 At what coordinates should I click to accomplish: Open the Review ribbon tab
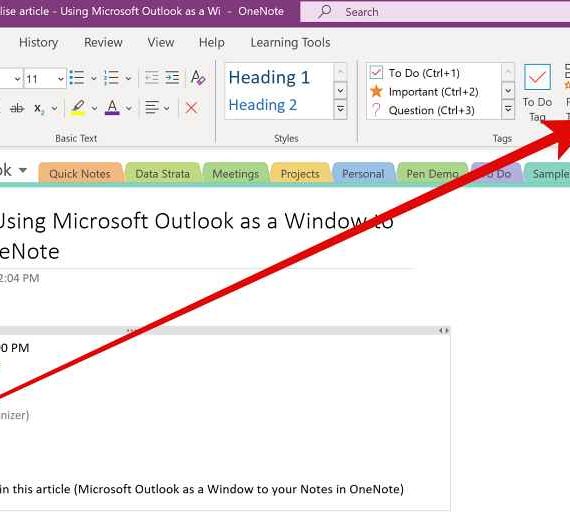[x=103, y=43]
